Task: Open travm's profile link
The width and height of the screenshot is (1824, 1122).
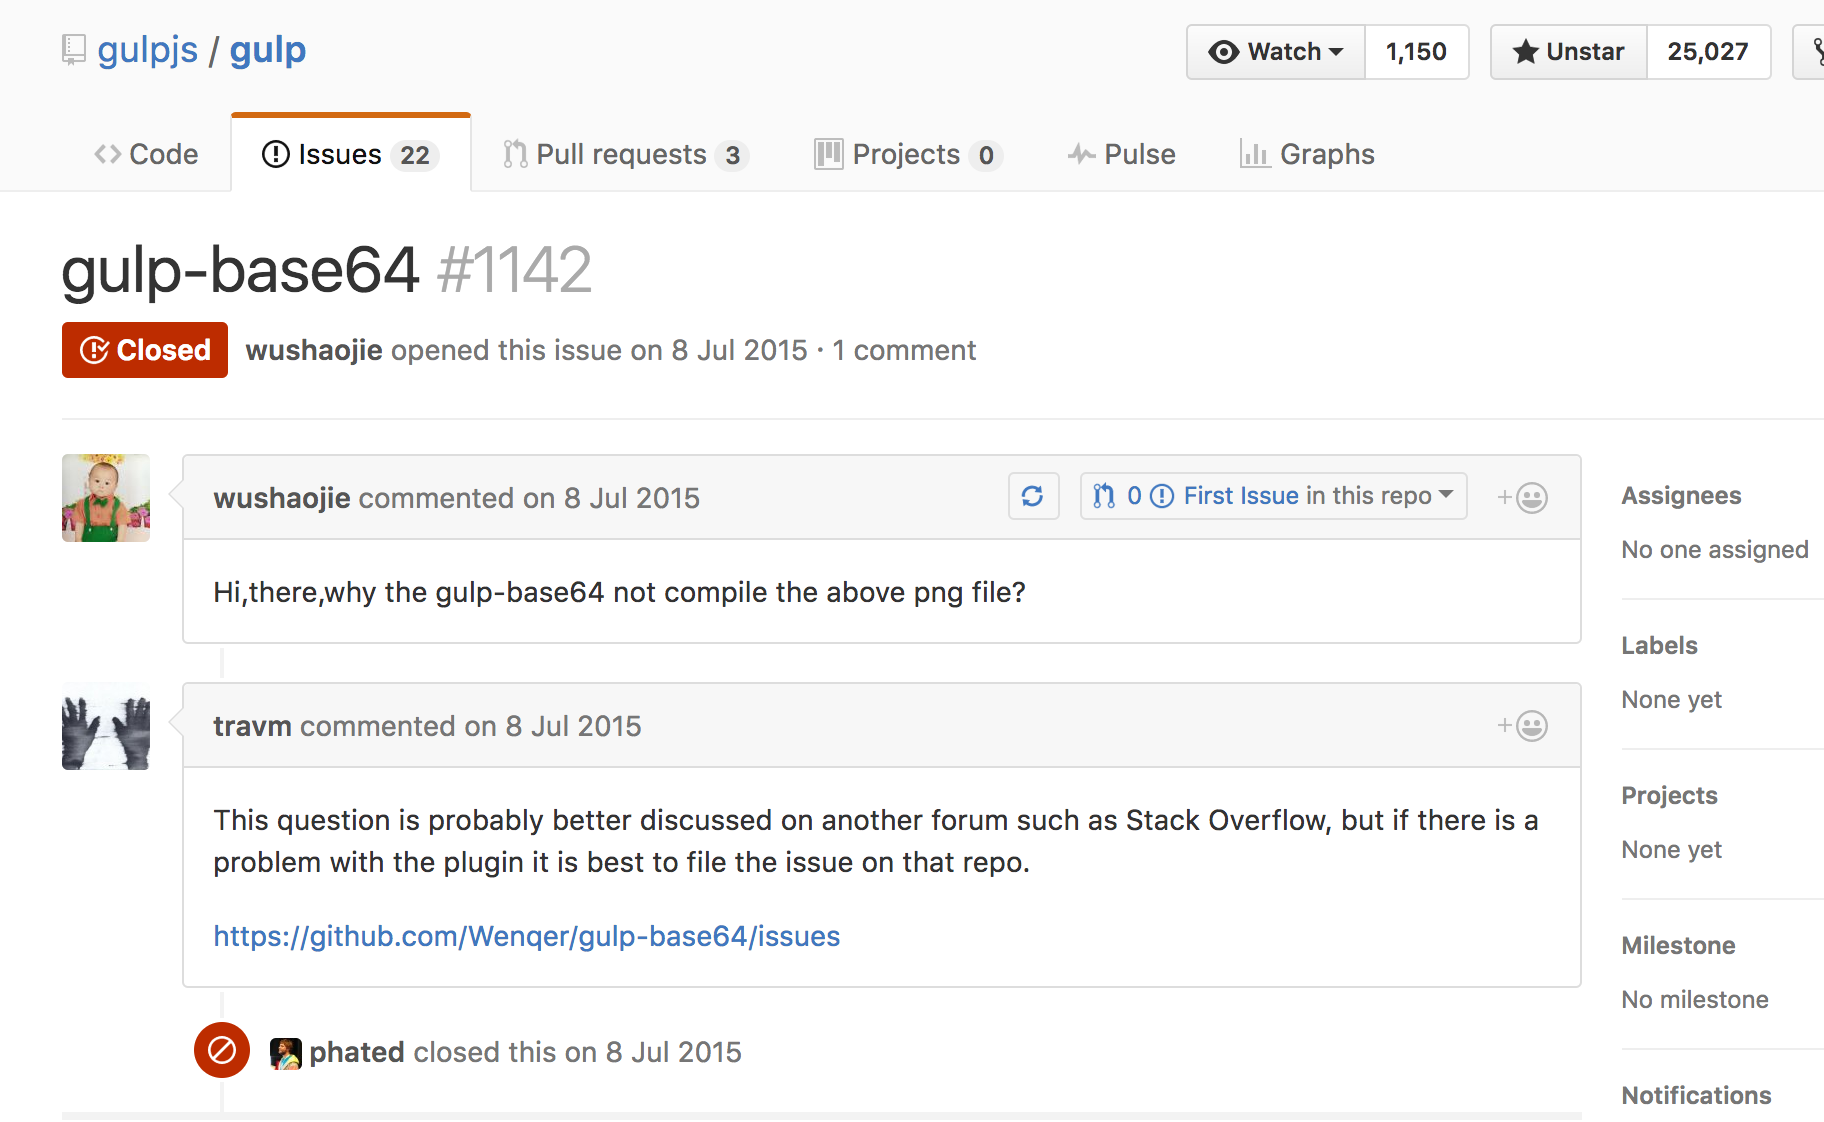Action: tap(252, 726)
